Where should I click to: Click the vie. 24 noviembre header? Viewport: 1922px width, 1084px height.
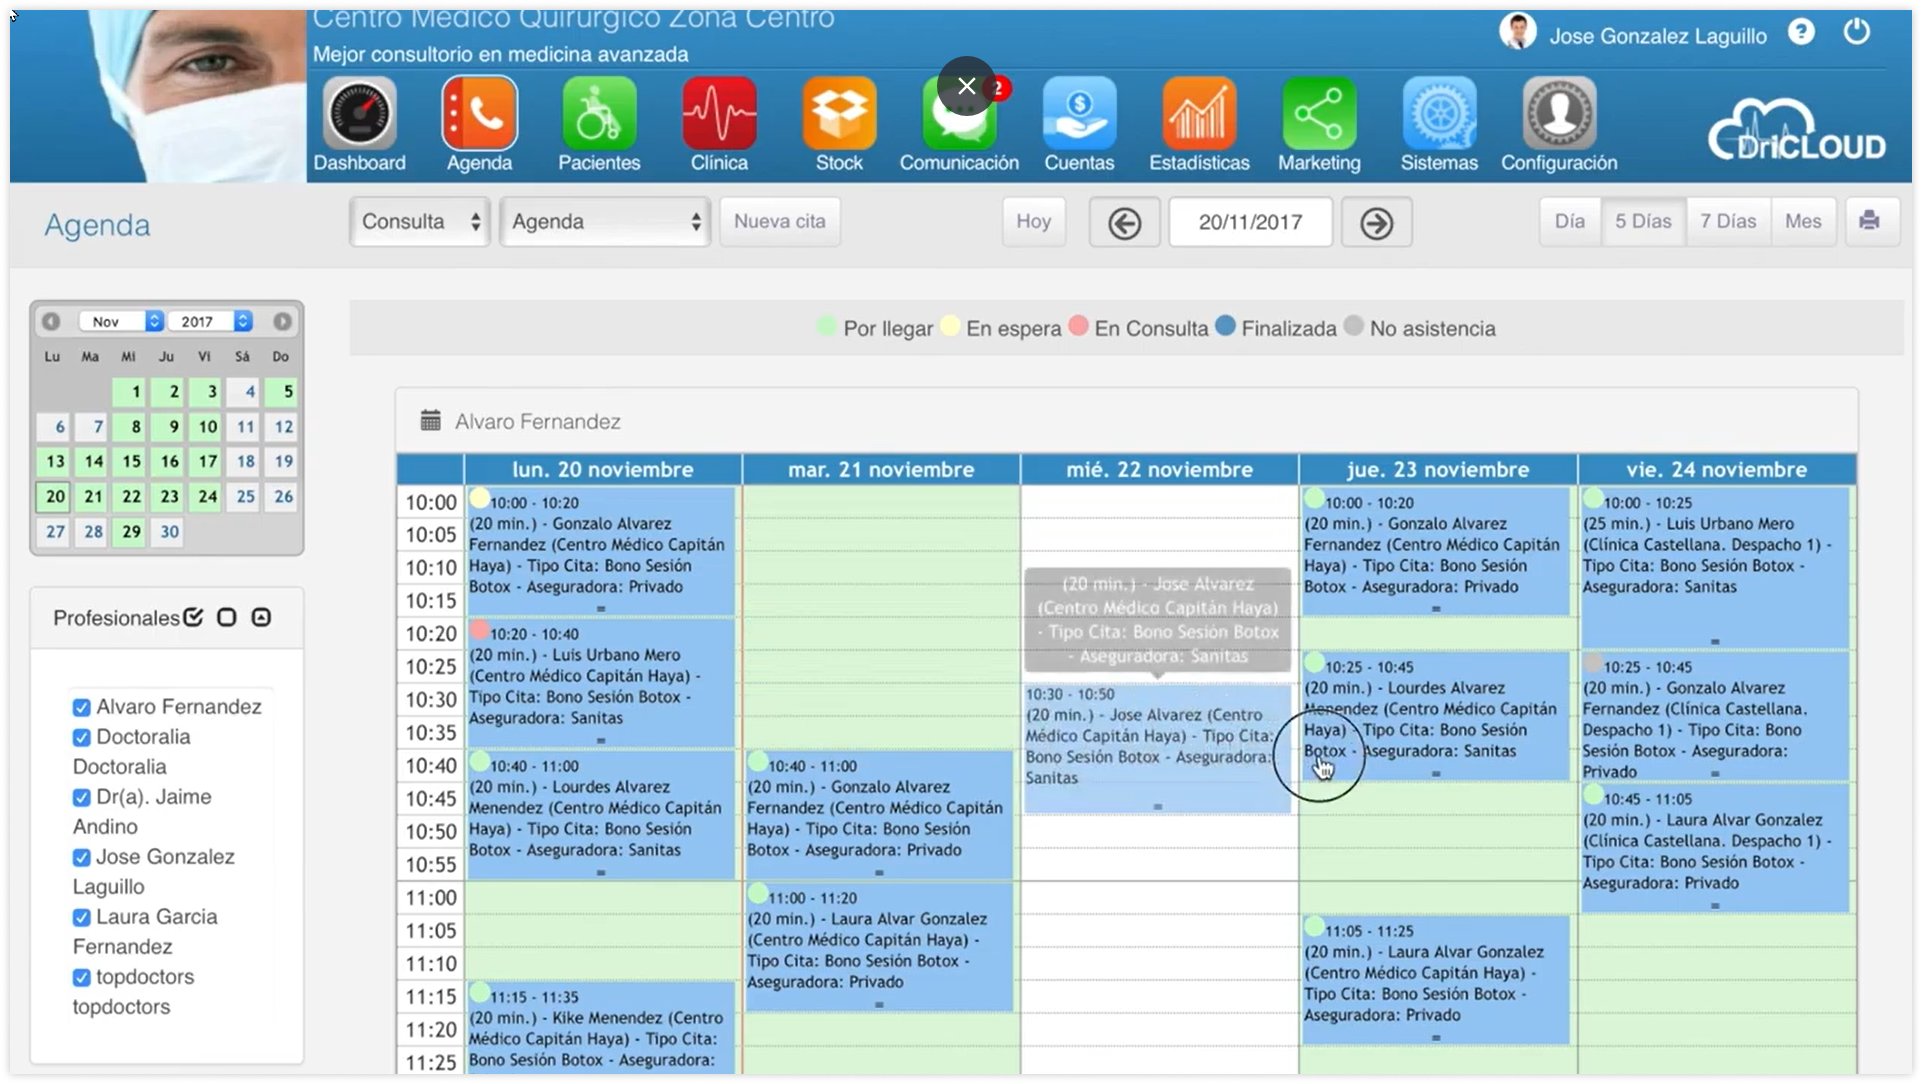click(1716, 469)
